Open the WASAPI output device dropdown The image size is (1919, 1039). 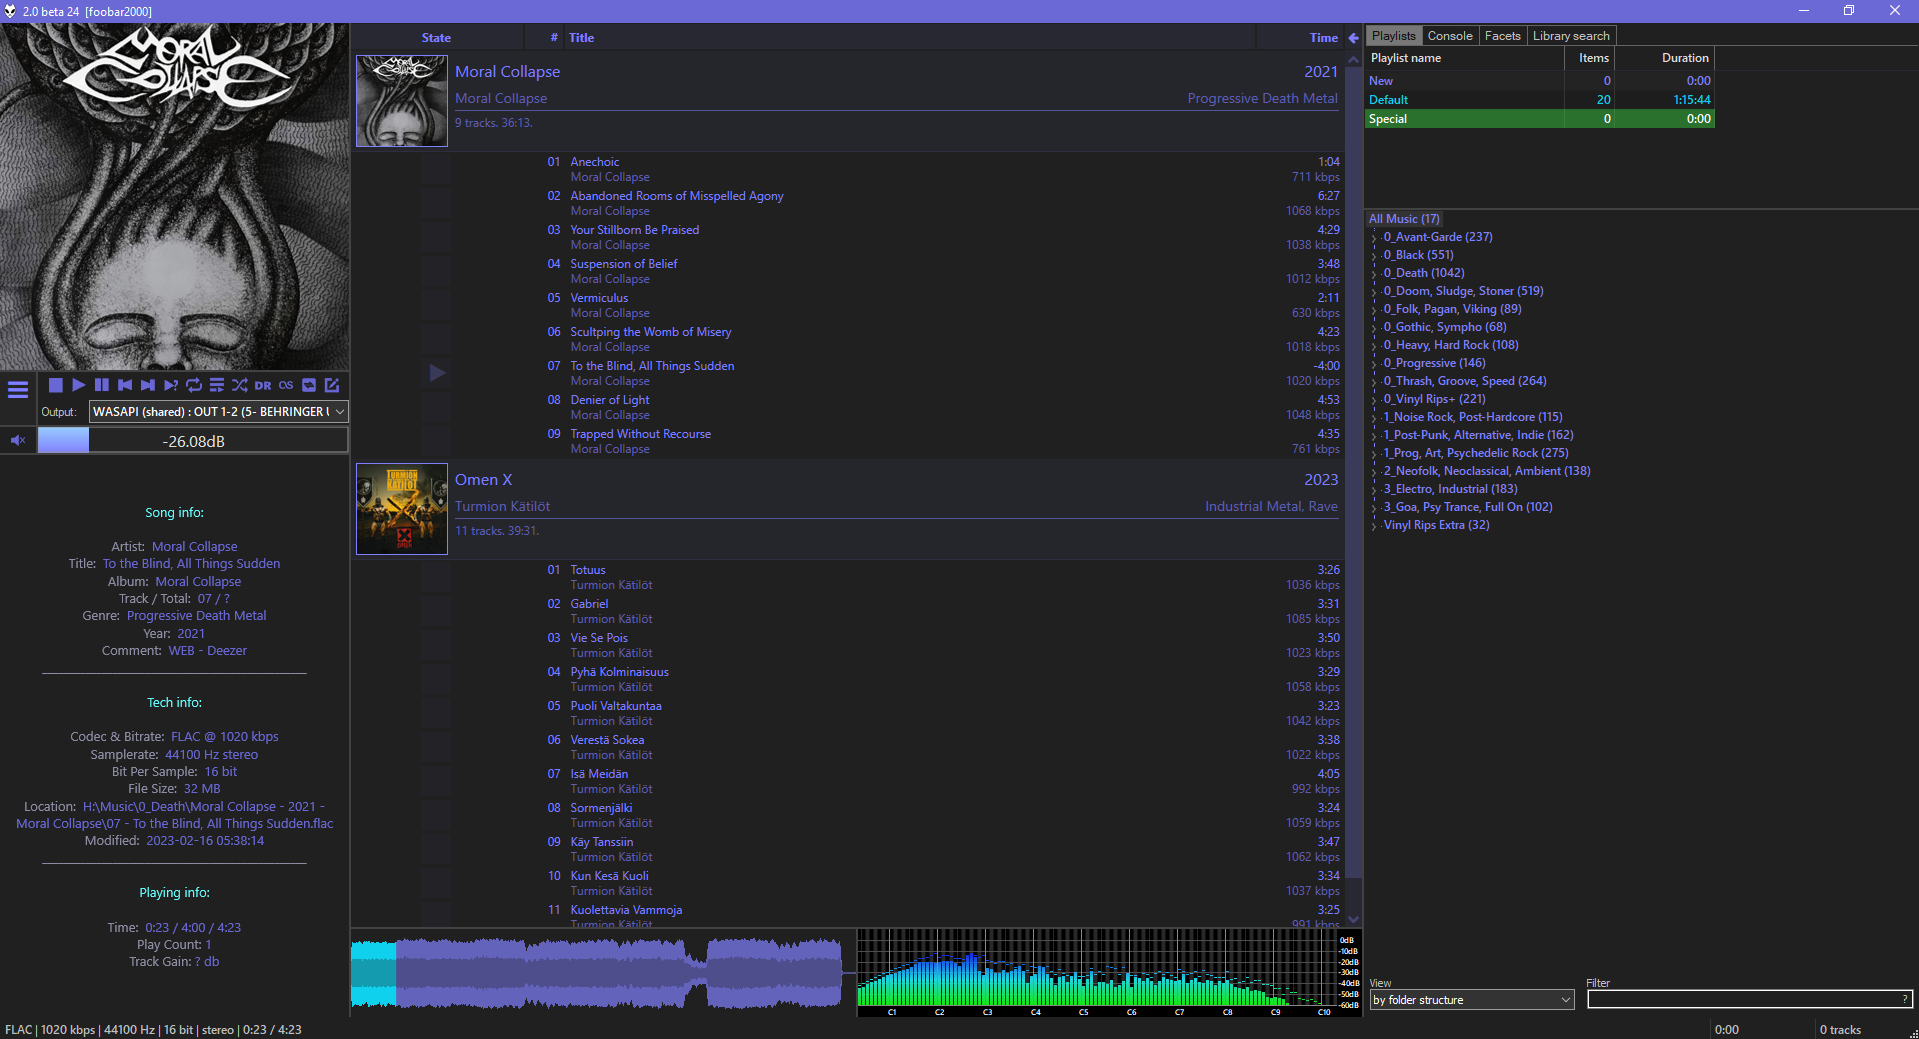(x=218, y=412)
